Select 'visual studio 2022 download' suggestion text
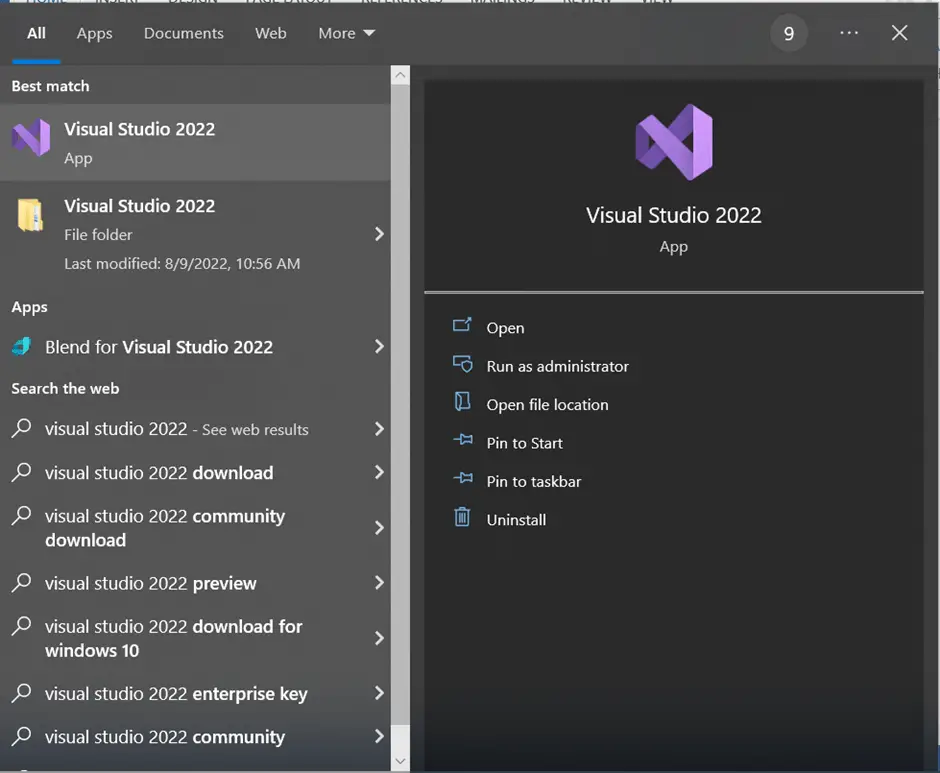 click(x=159, y=473)
